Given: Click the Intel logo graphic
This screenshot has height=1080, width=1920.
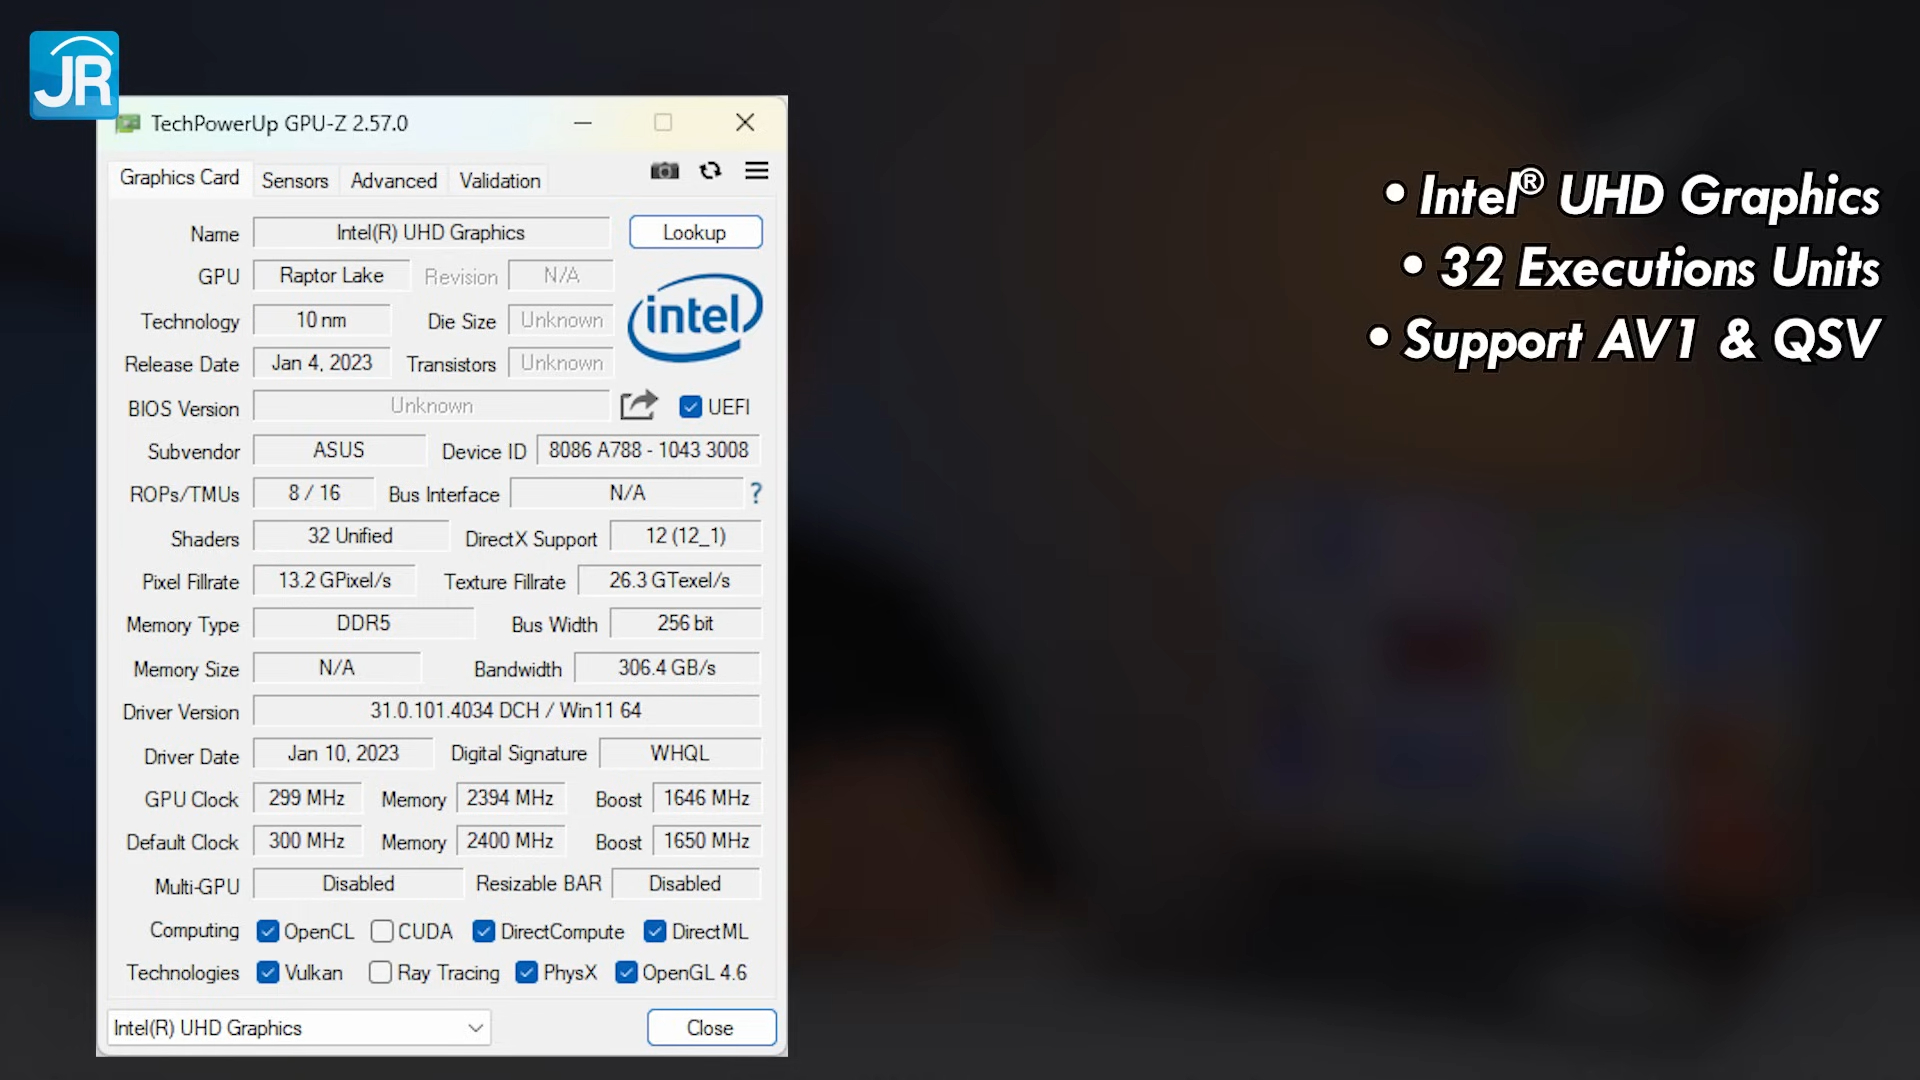Looking at the screenshot, I should 695,316.
